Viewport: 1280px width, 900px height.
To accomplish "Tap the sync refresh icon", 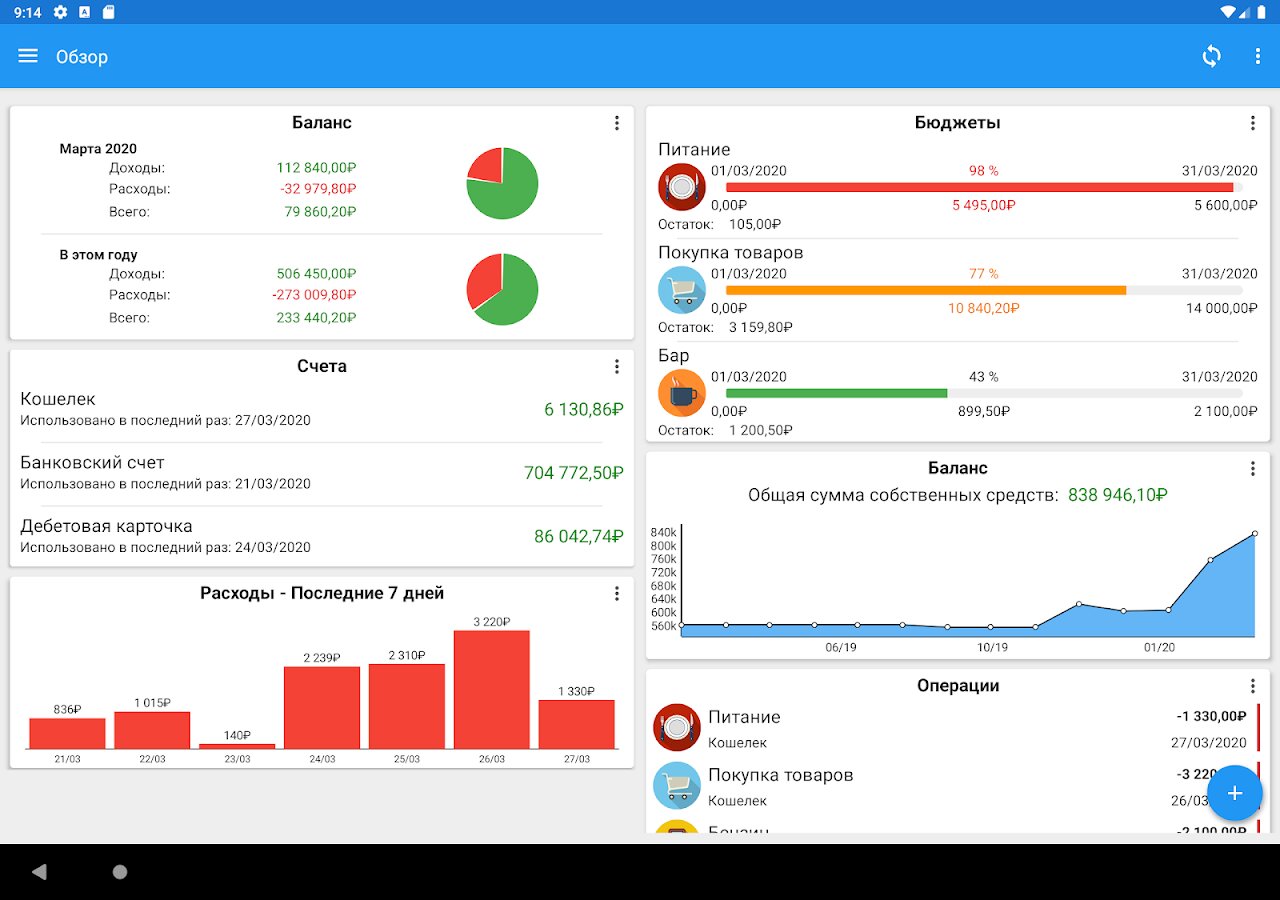I will click(1211, 56).
